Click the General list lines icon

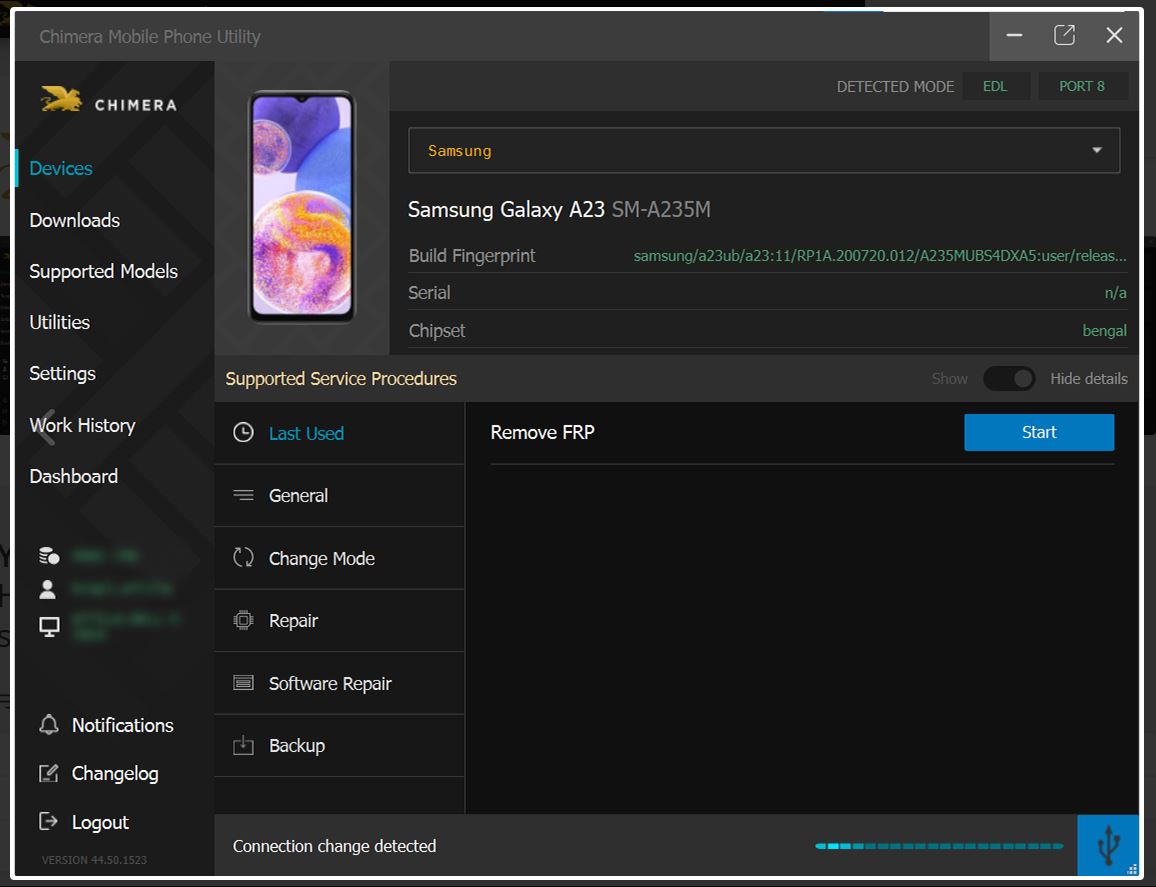click(x=243, y=495)
